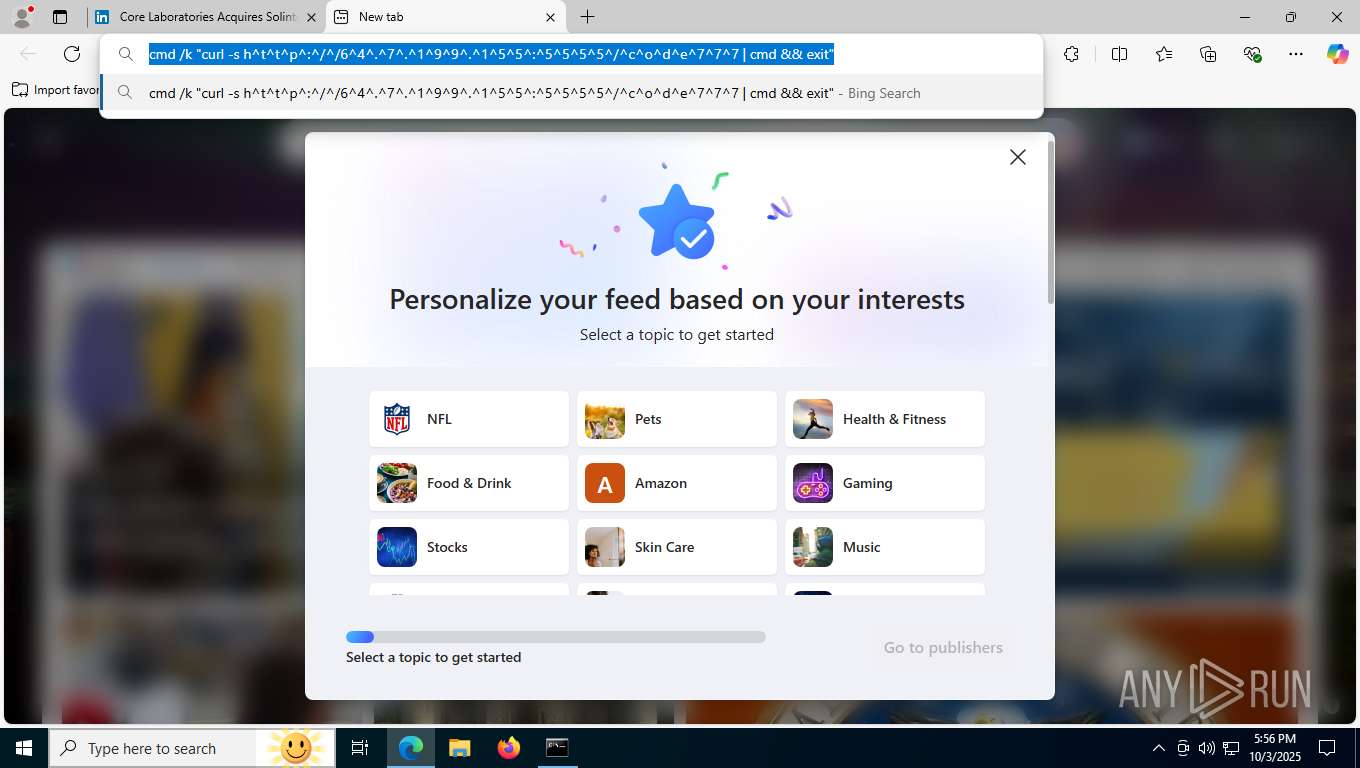Click the Import favorites bookmark bar item
Image resolution: width=1360 pixels, height=768 pixels.
pyautogui.click(x=56, y=90)
